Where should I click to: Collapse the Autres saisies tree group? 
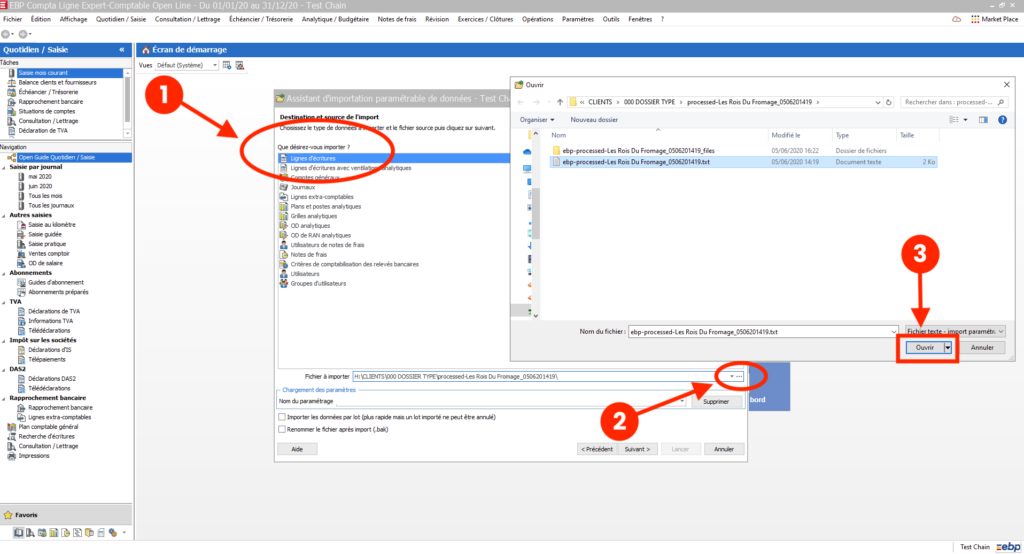(4, 216)
